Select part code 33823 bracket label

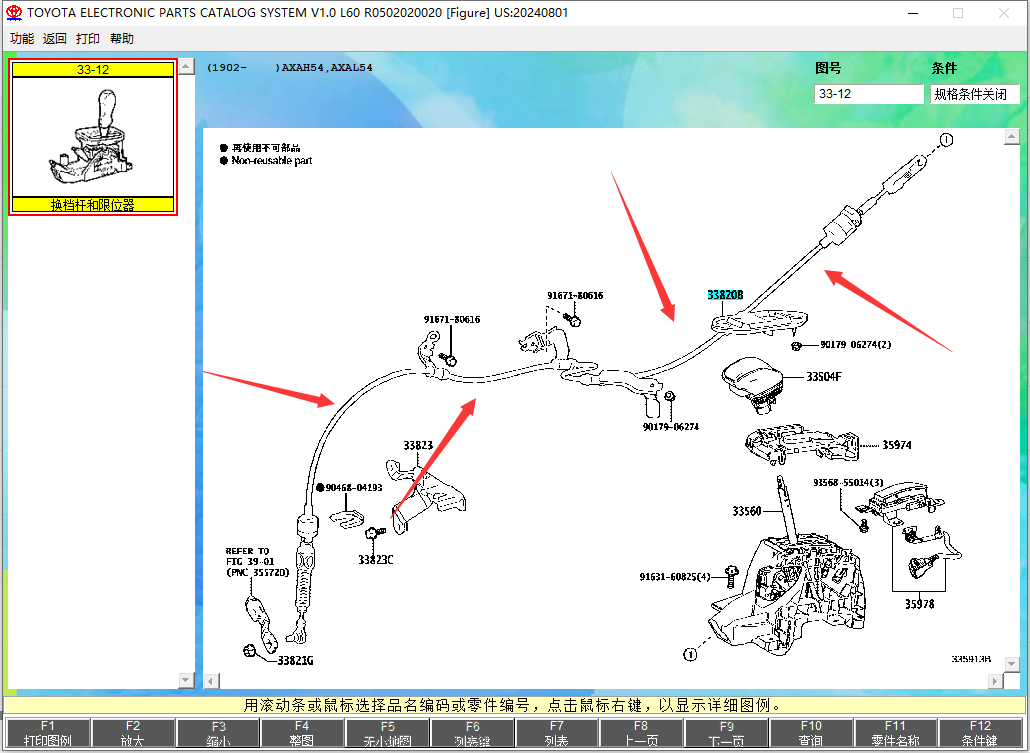coord(418,445)
